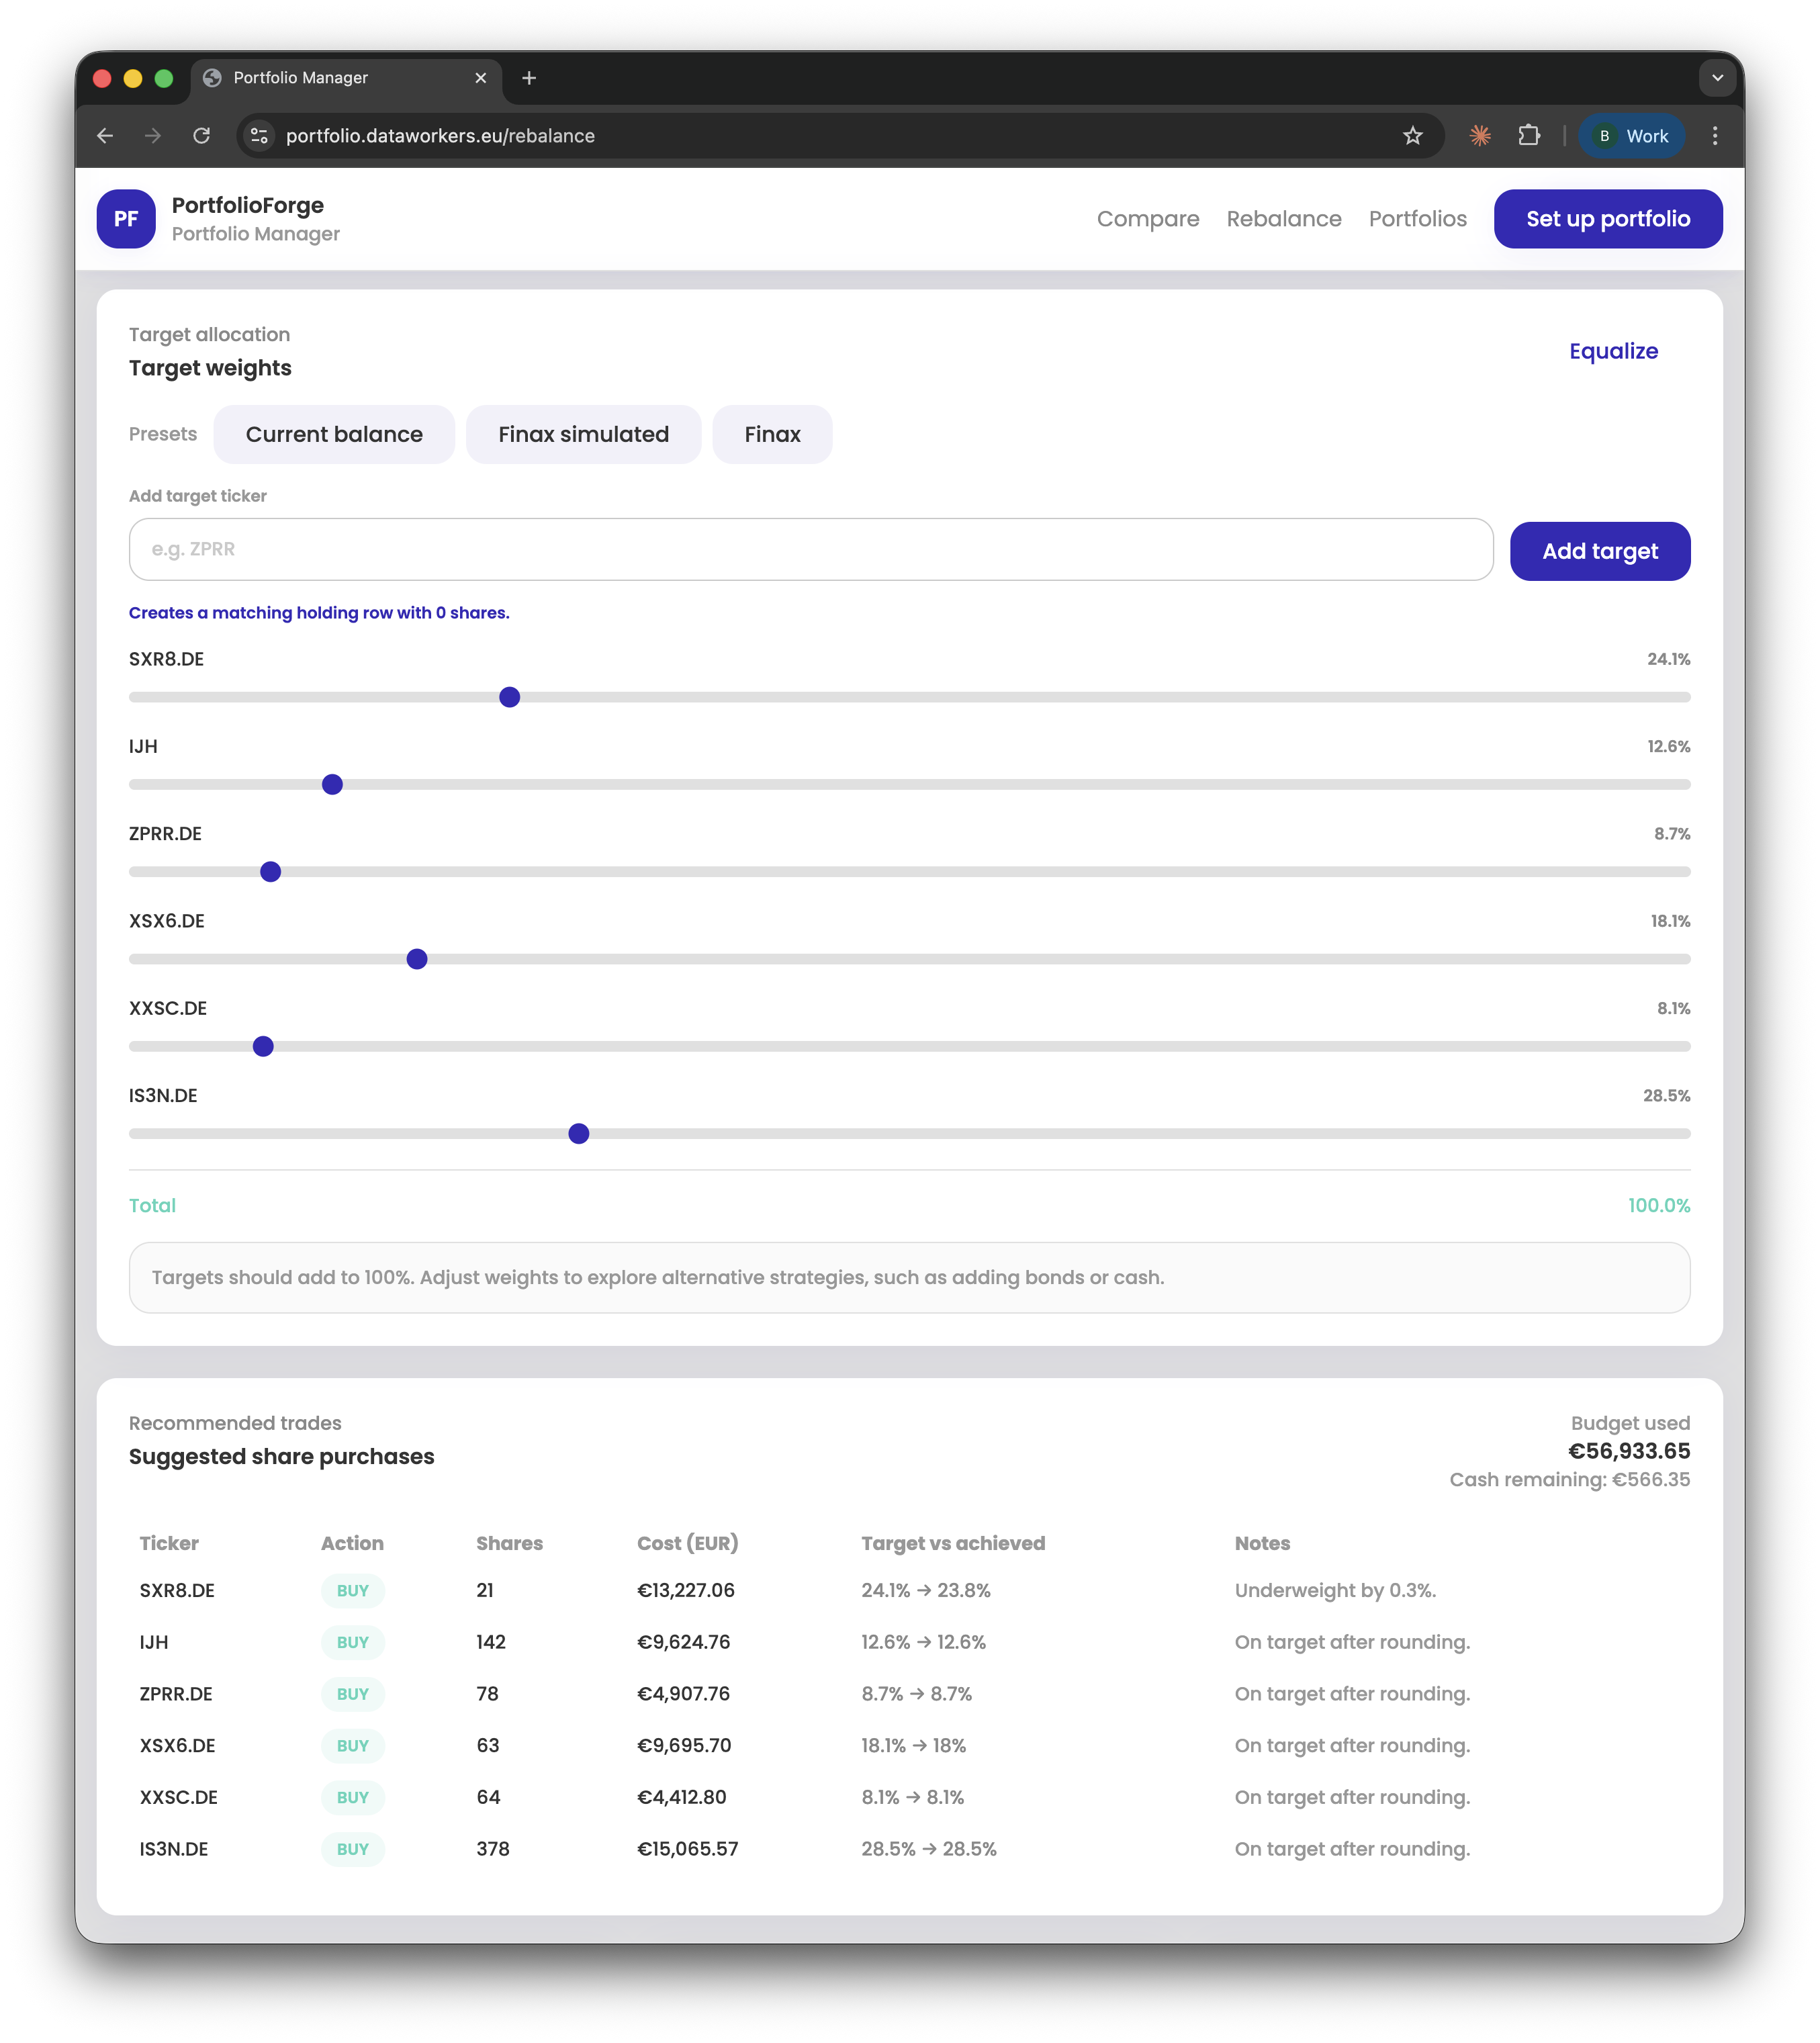Image resolution: width=1820 pixels, height=2043 pixels.
Task: Open the Work profile switcher
Action: tap(1631, 136)
